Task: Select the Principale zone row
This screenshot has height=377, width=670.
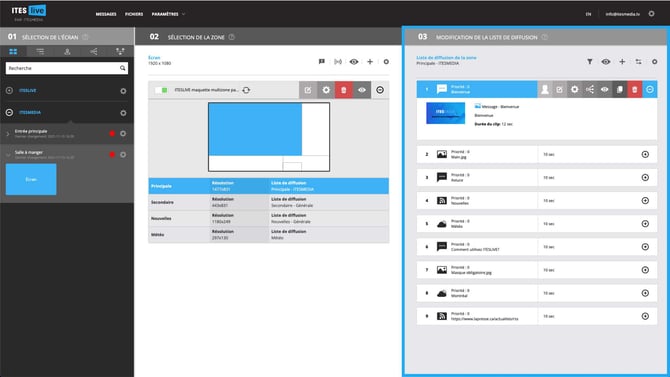Action: (268, 186)
